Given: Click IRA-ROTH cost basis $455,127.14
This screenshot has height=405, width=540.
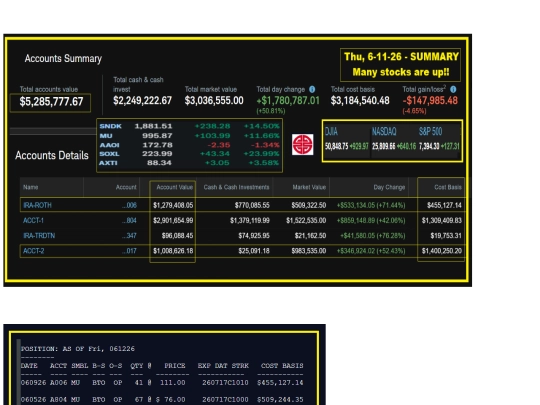Looking at the screenshot, I should point(444,205).
